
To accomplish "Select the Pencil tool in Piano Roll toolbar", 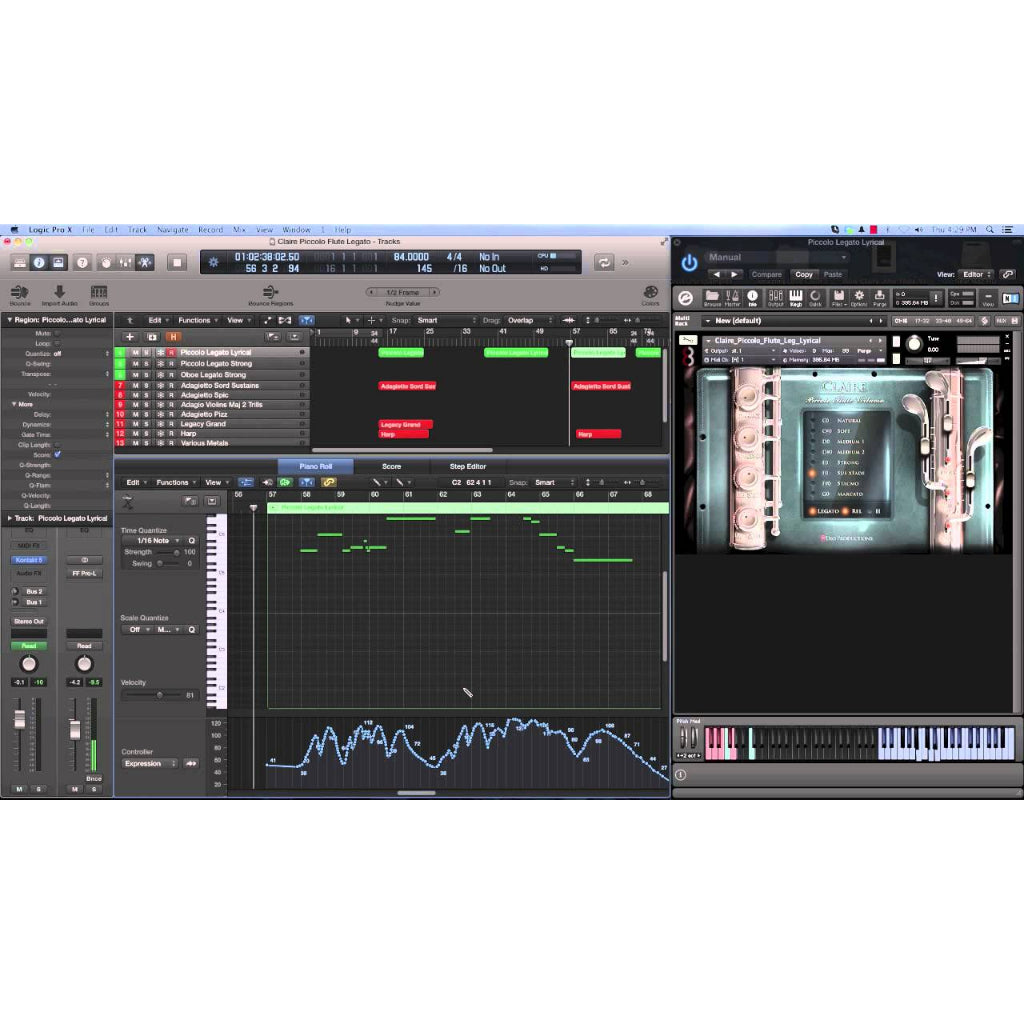I will 376,482.
